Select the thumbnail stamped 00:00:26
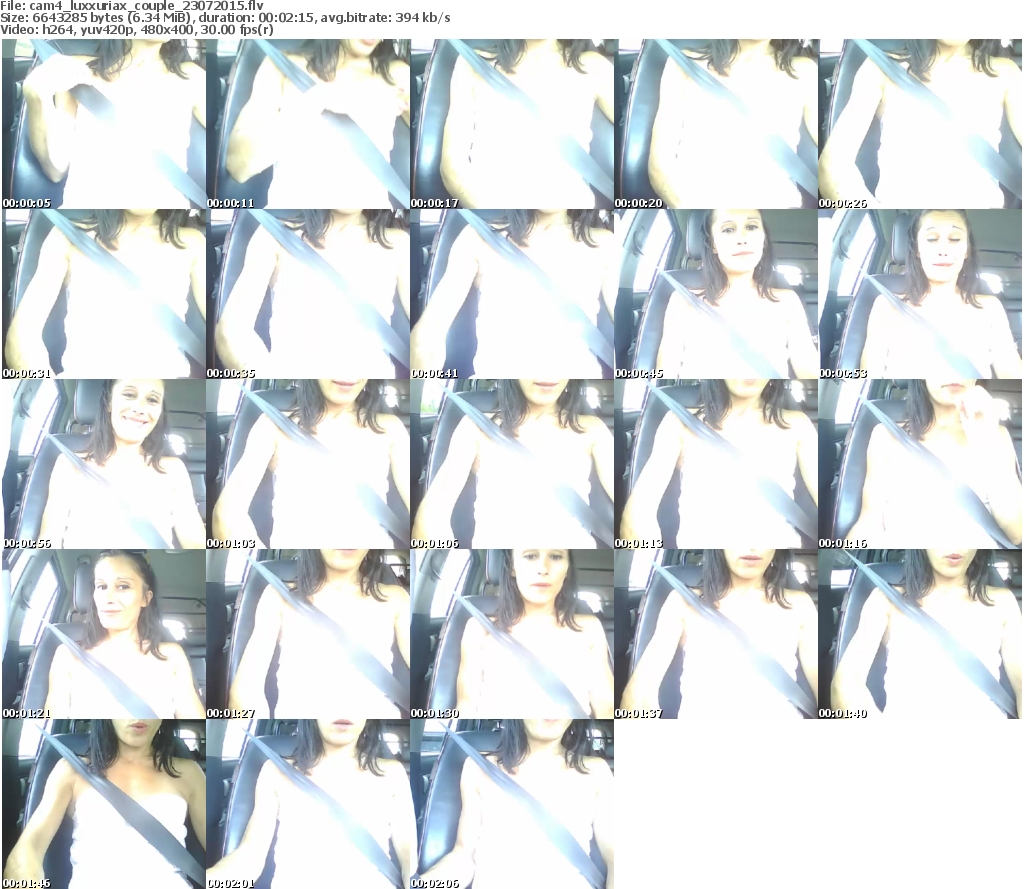The height and width of the screenshot is (889, 1024). tap(920, 124)
